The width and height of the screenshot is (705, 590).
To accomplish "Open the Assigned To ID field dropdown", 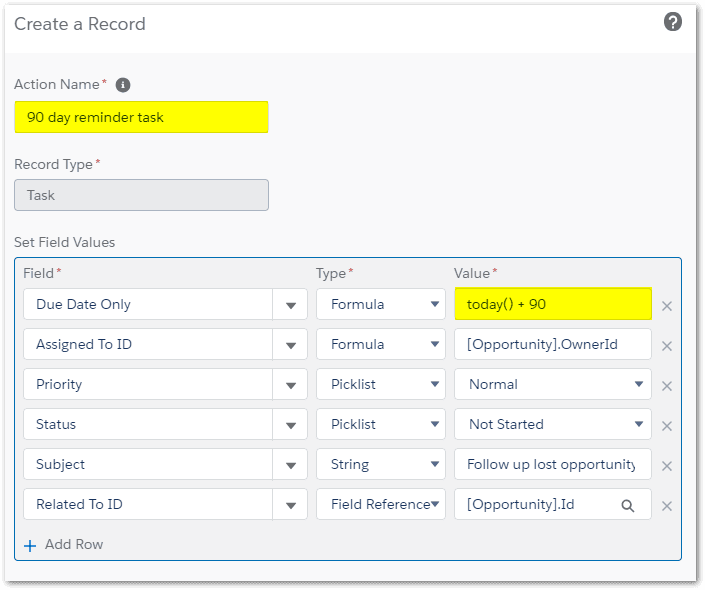I will [290, 345].
